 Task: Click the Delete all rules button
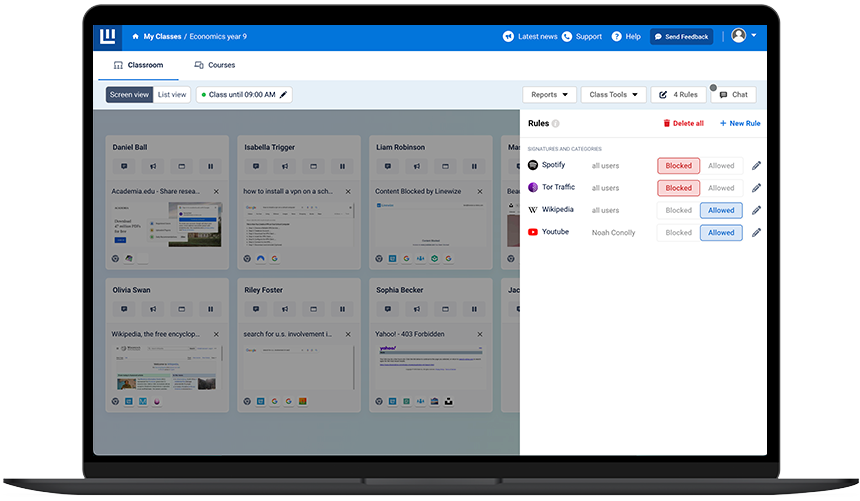tap(683, 123)
